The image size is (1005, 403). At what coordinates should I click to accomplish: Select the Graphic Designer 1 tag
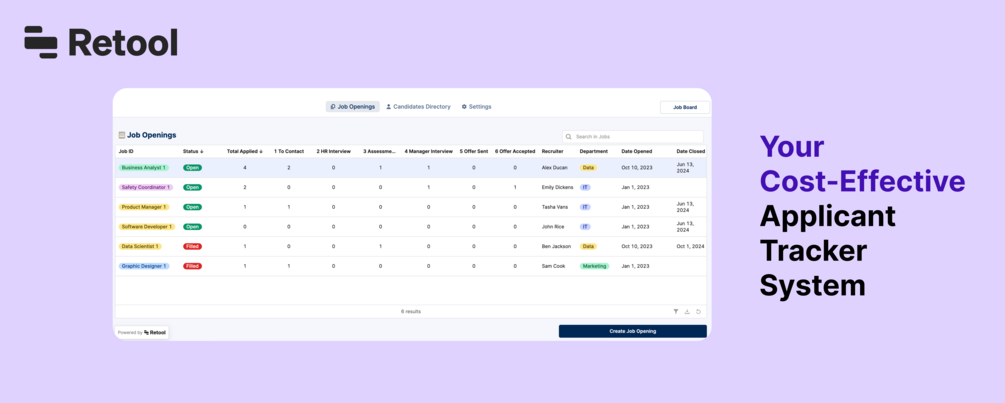tap(144, 266)
